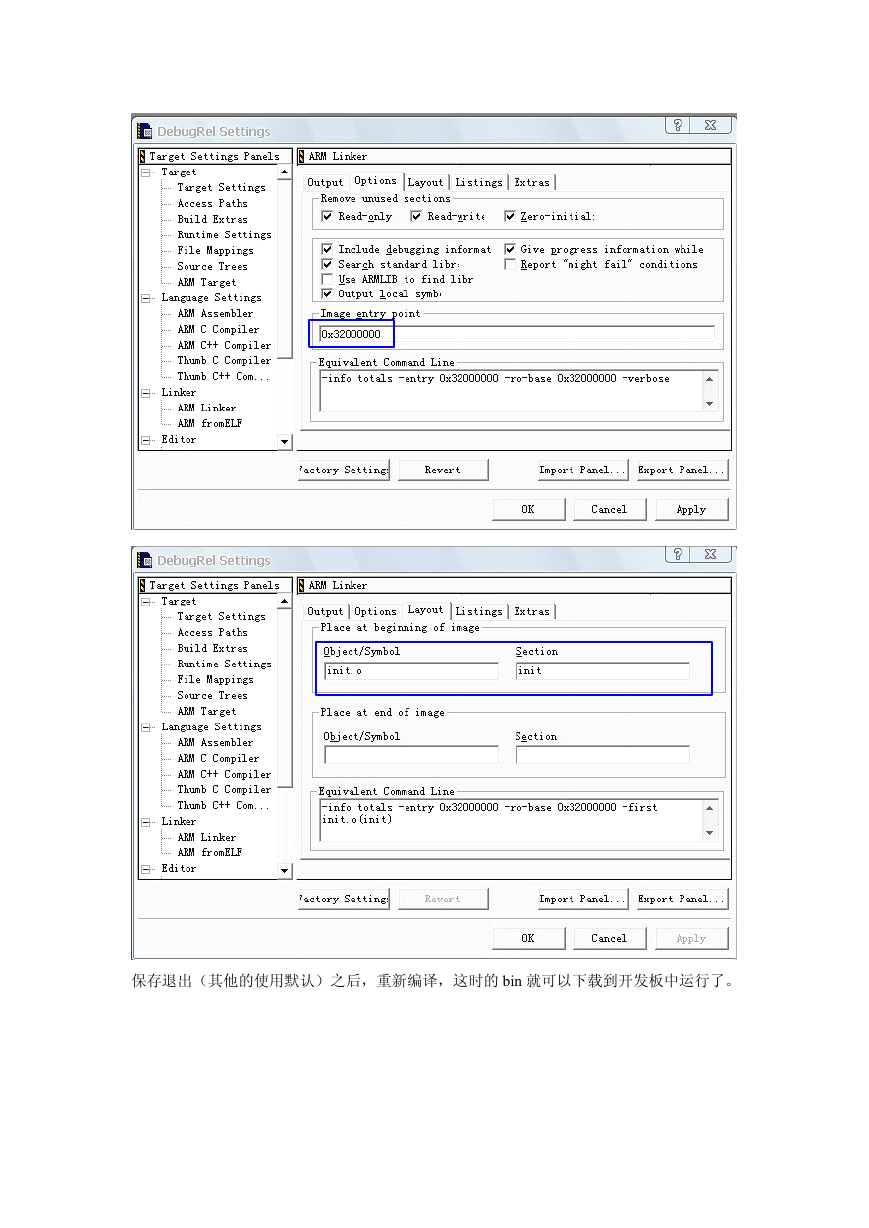The height and width of the screenshot is (1228, 869).
Task: Click Import Panel in Layout dialog
Action: 583,899
